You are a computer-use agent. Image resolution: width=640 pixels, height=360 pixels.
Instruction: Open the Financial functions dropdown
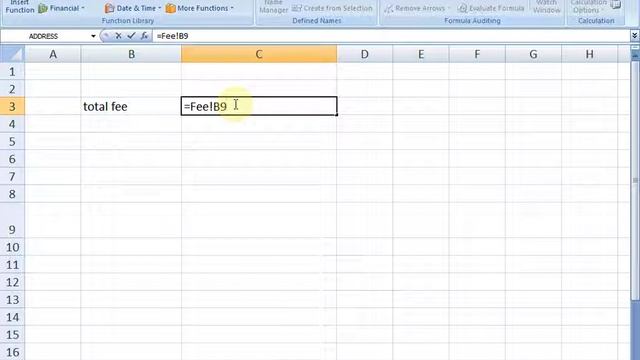click(x=62, y=8)
